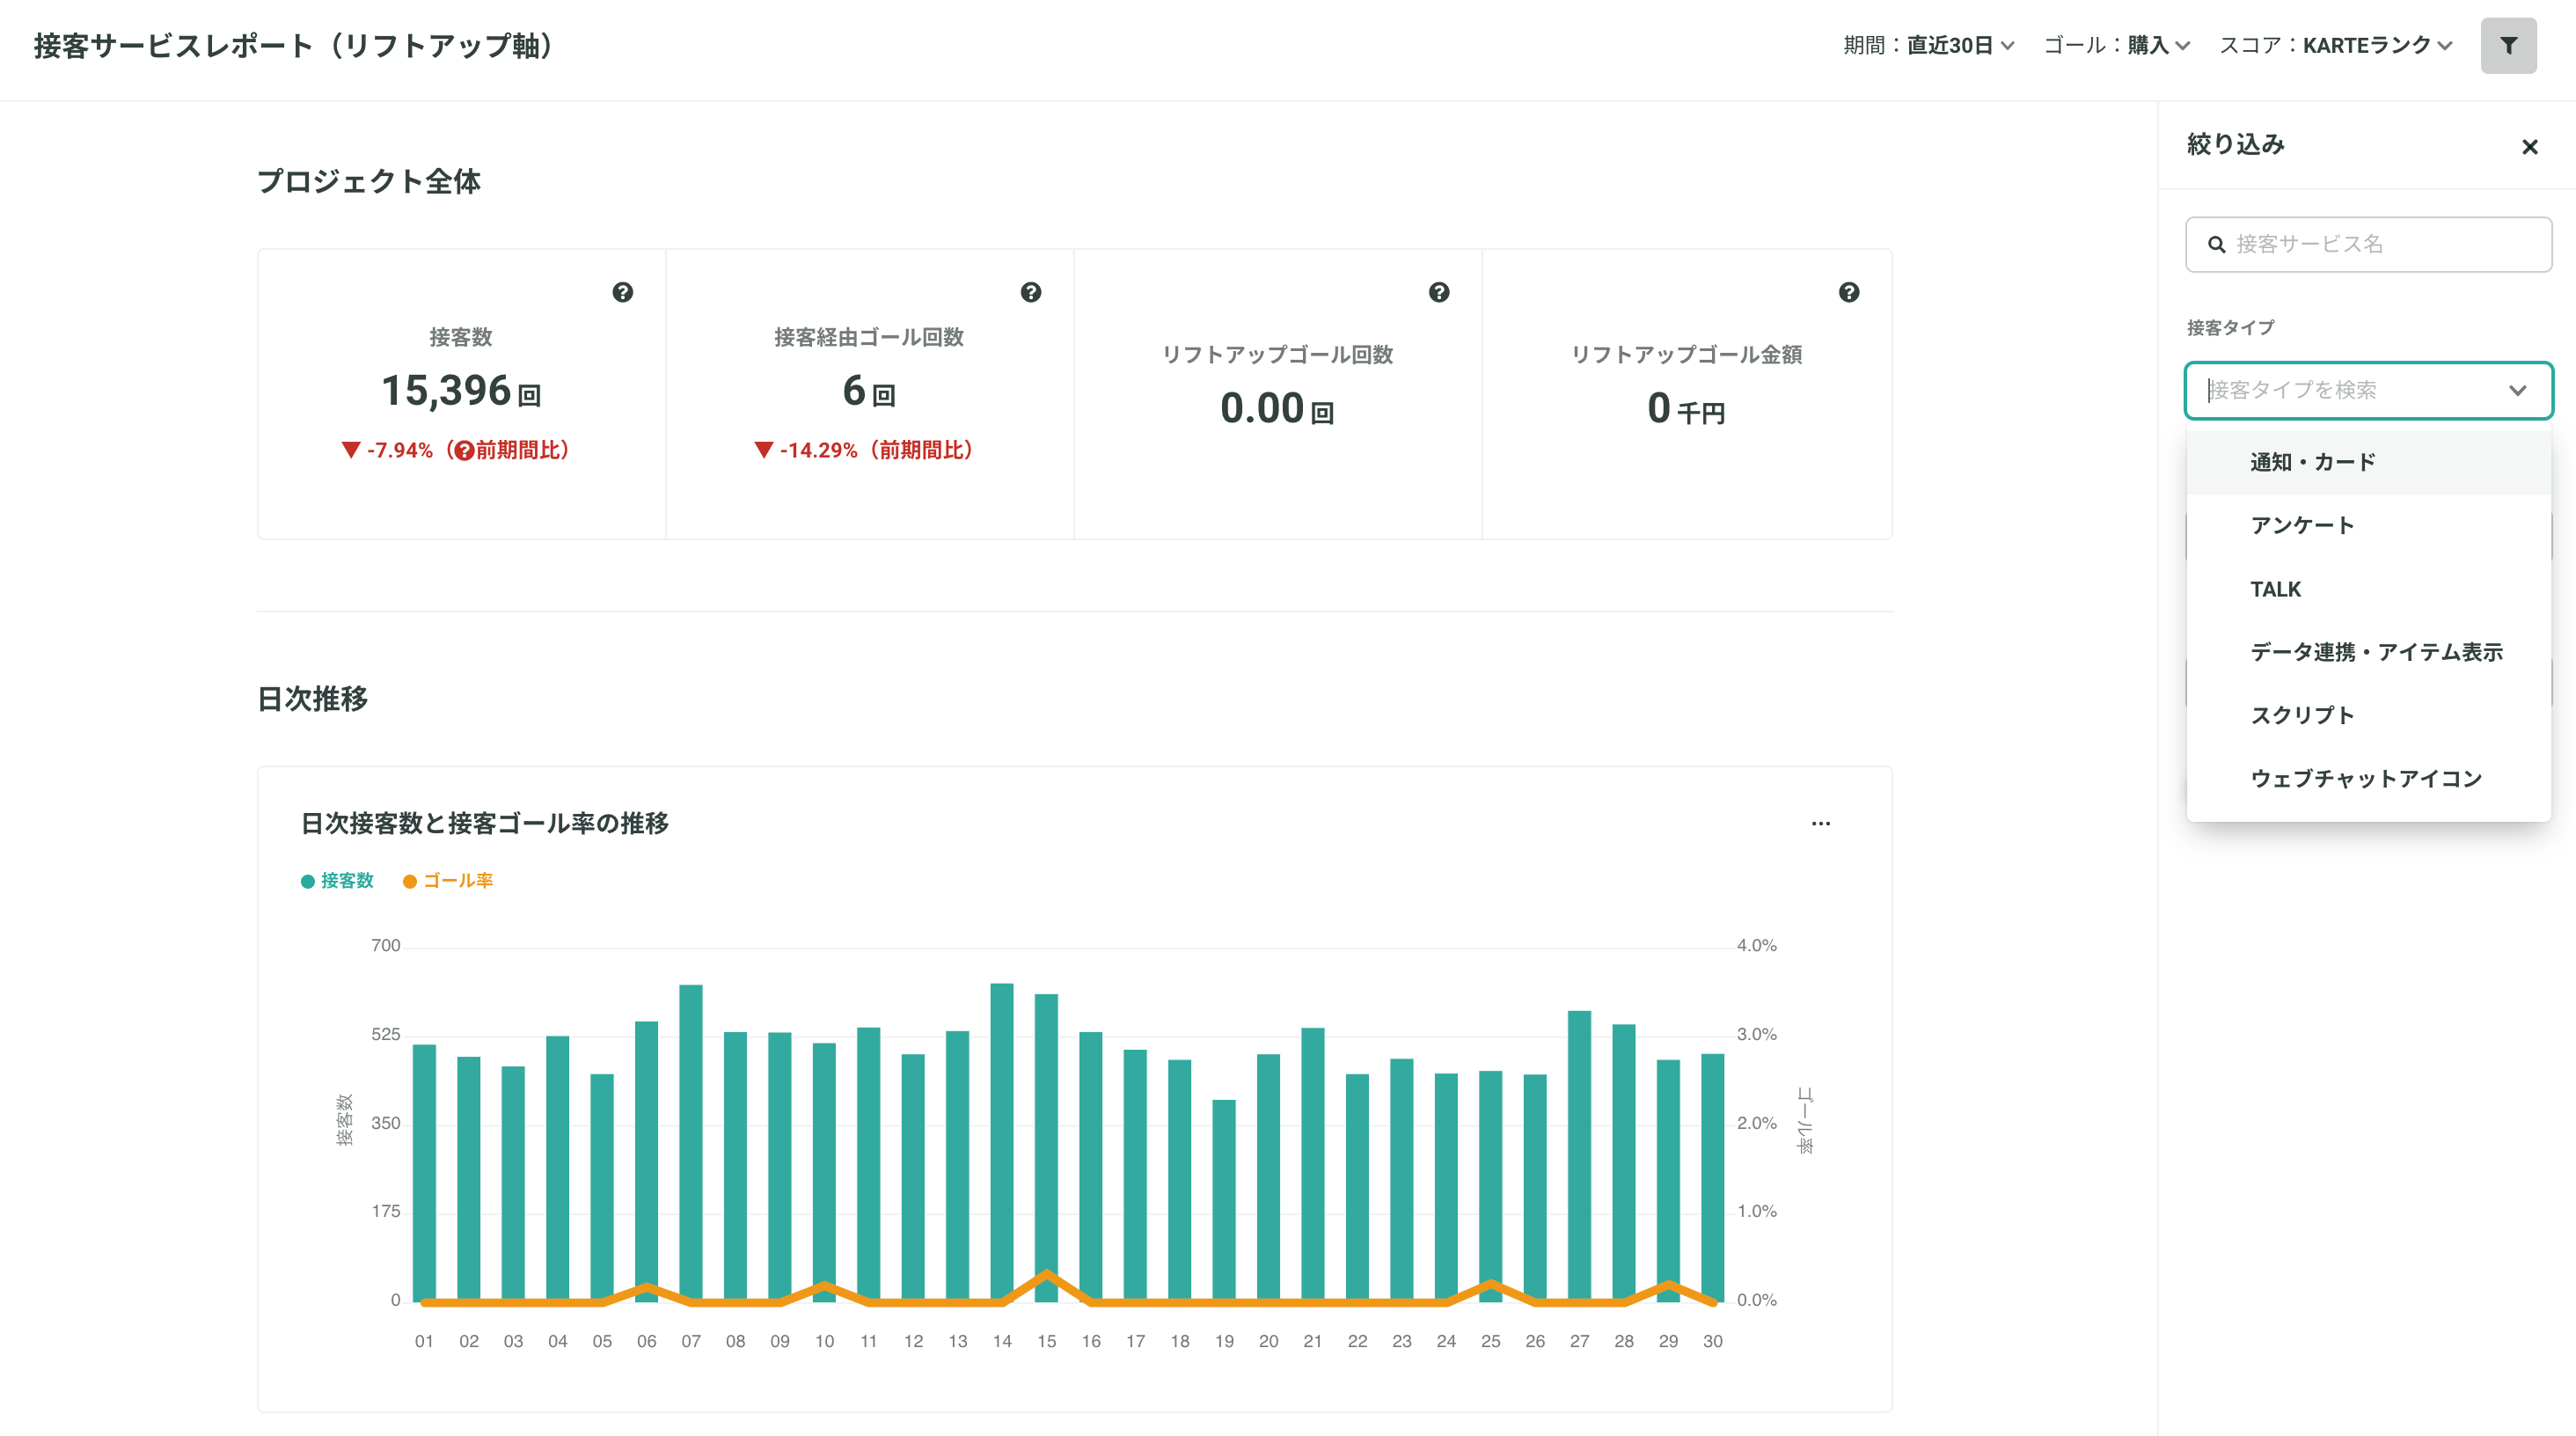This screenshot has height=1436, width=2576.
Task: Click the 0 千円 value
Action: click(1686, 409)
